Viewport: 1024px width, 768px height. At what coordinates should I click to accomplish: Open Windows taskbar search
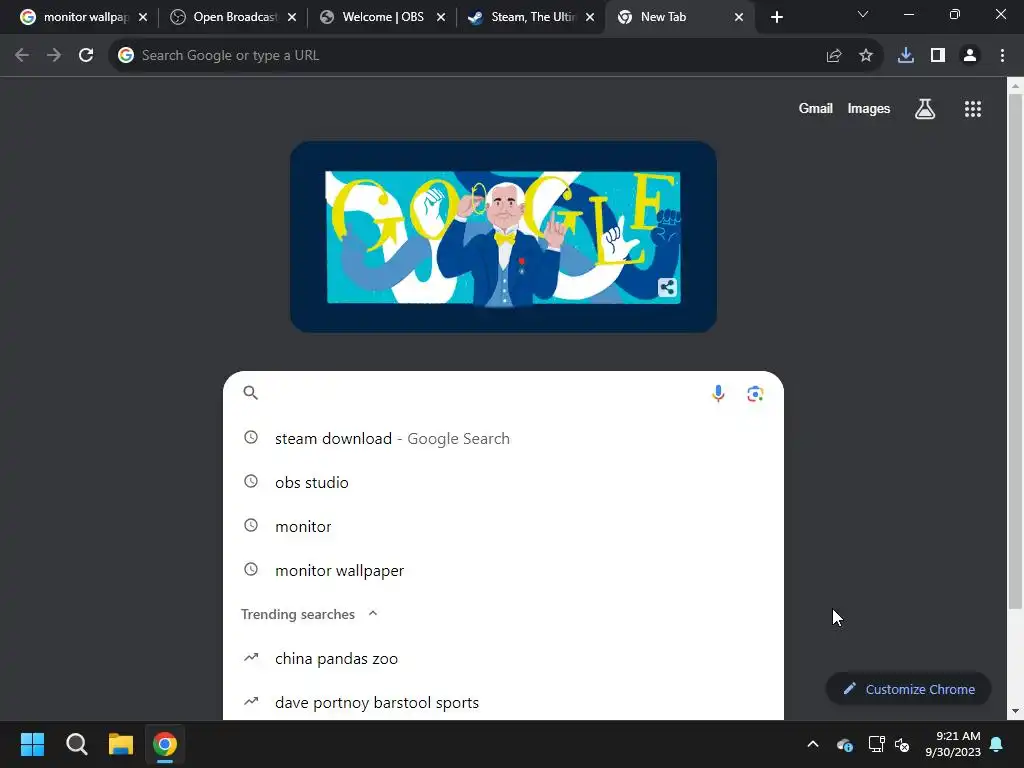[x=76, y=744]
